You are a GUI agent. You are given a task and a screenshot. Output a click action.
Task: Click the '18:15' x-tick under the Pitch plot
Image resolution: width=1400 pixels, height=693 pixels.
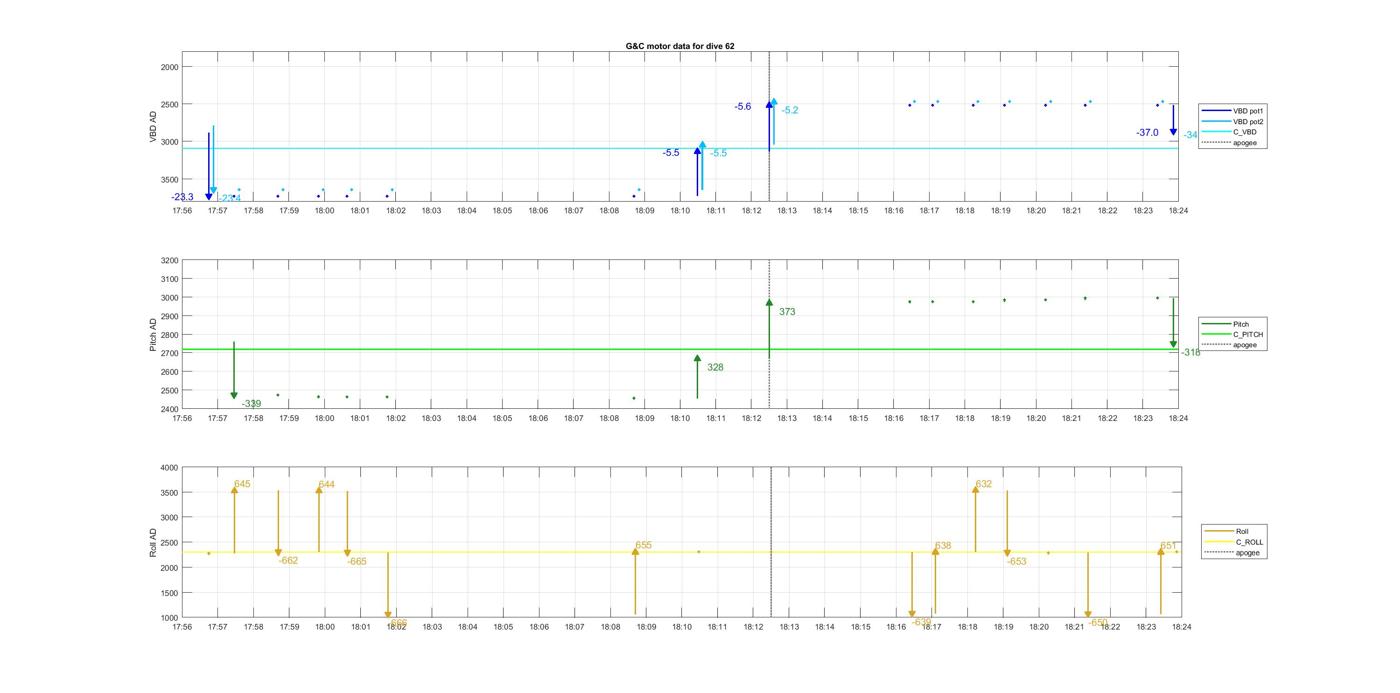858,419
